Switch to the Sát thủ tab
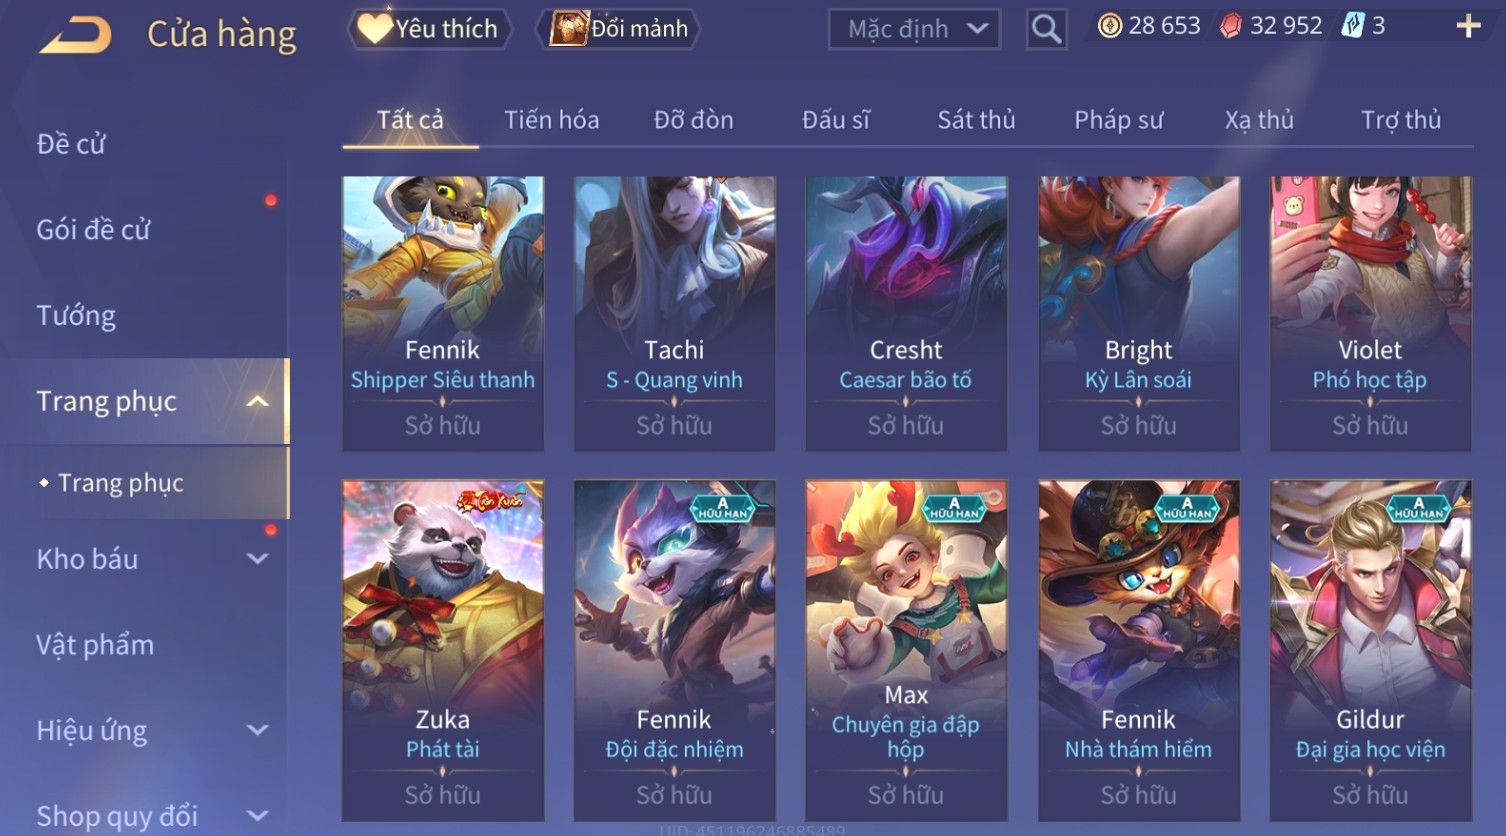This screenshot has width=1506, height=836. (x=976, y=120)
